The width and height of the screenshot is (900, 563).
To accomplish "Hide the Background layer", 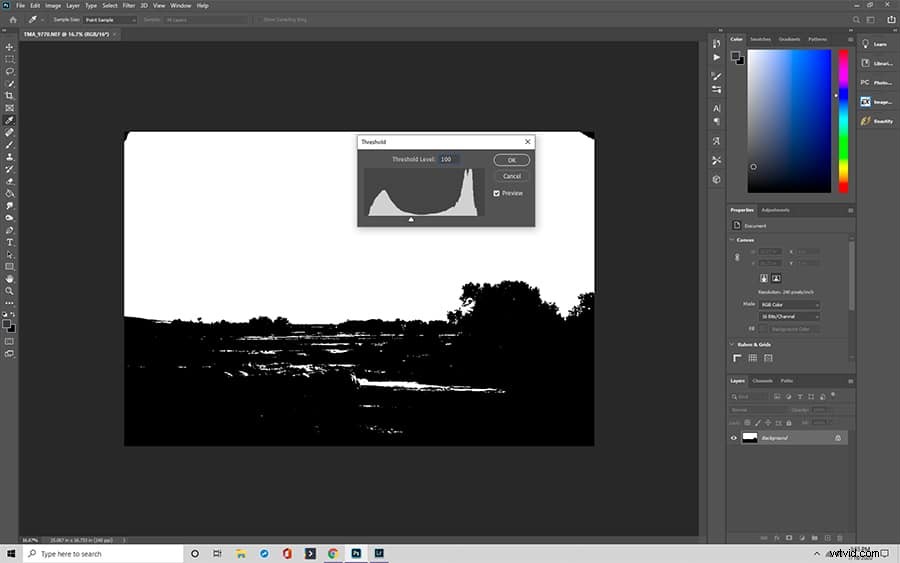I will 734,438.
